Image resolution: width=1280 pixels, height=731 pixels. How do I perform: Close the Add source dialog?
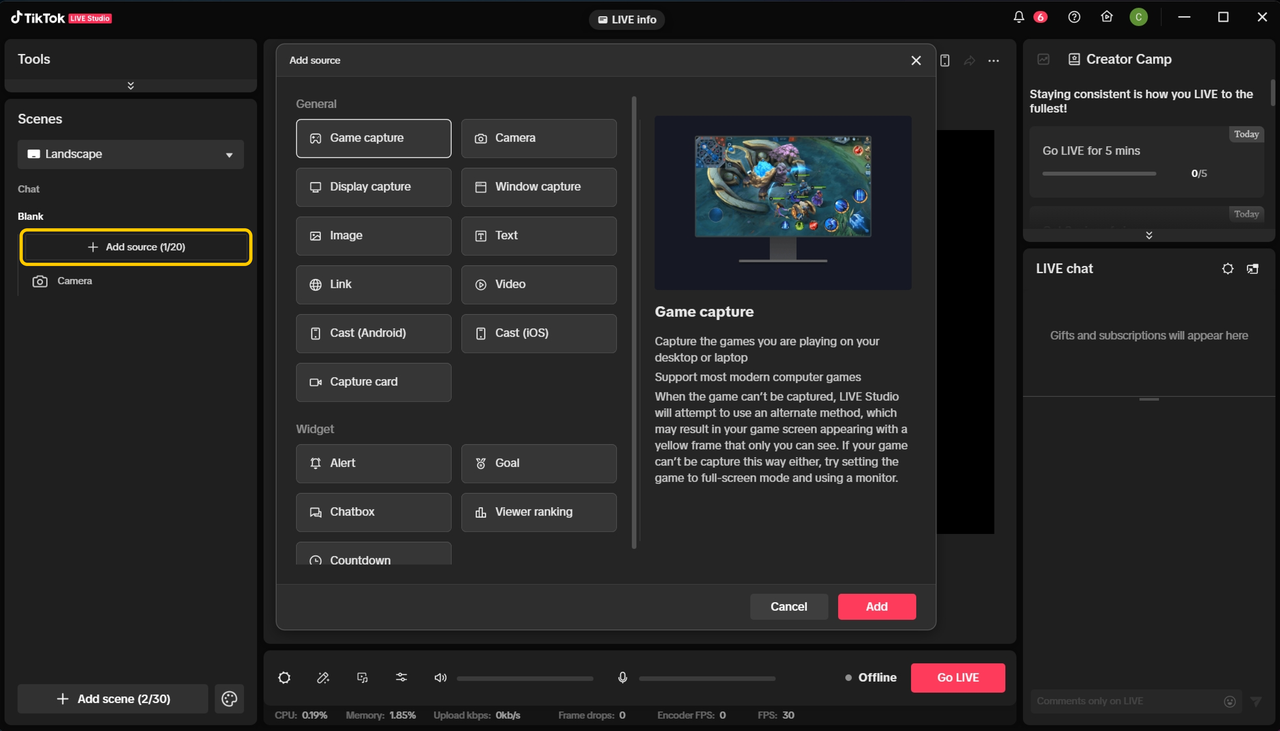[x=916, y=61]
